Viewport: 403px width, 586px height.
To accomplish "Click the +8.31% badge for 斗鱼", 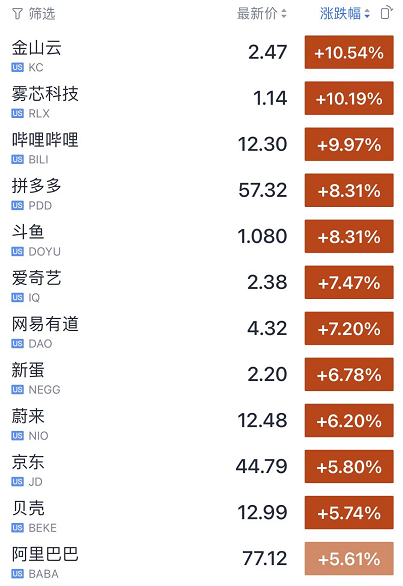I will (x=349, y=237).
